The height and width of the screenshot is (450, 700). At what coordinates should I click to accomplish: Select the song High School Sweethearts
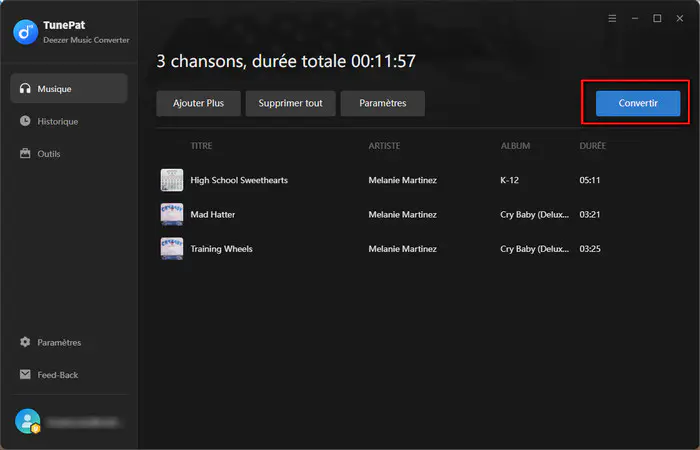pos(239,180)
